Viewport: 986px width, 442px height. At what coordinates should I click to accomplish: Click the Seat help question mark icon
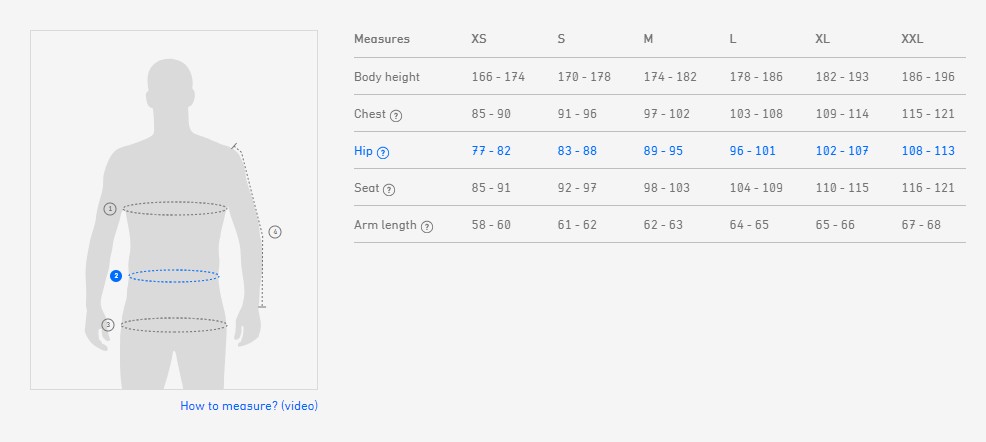tap(389, 189)
